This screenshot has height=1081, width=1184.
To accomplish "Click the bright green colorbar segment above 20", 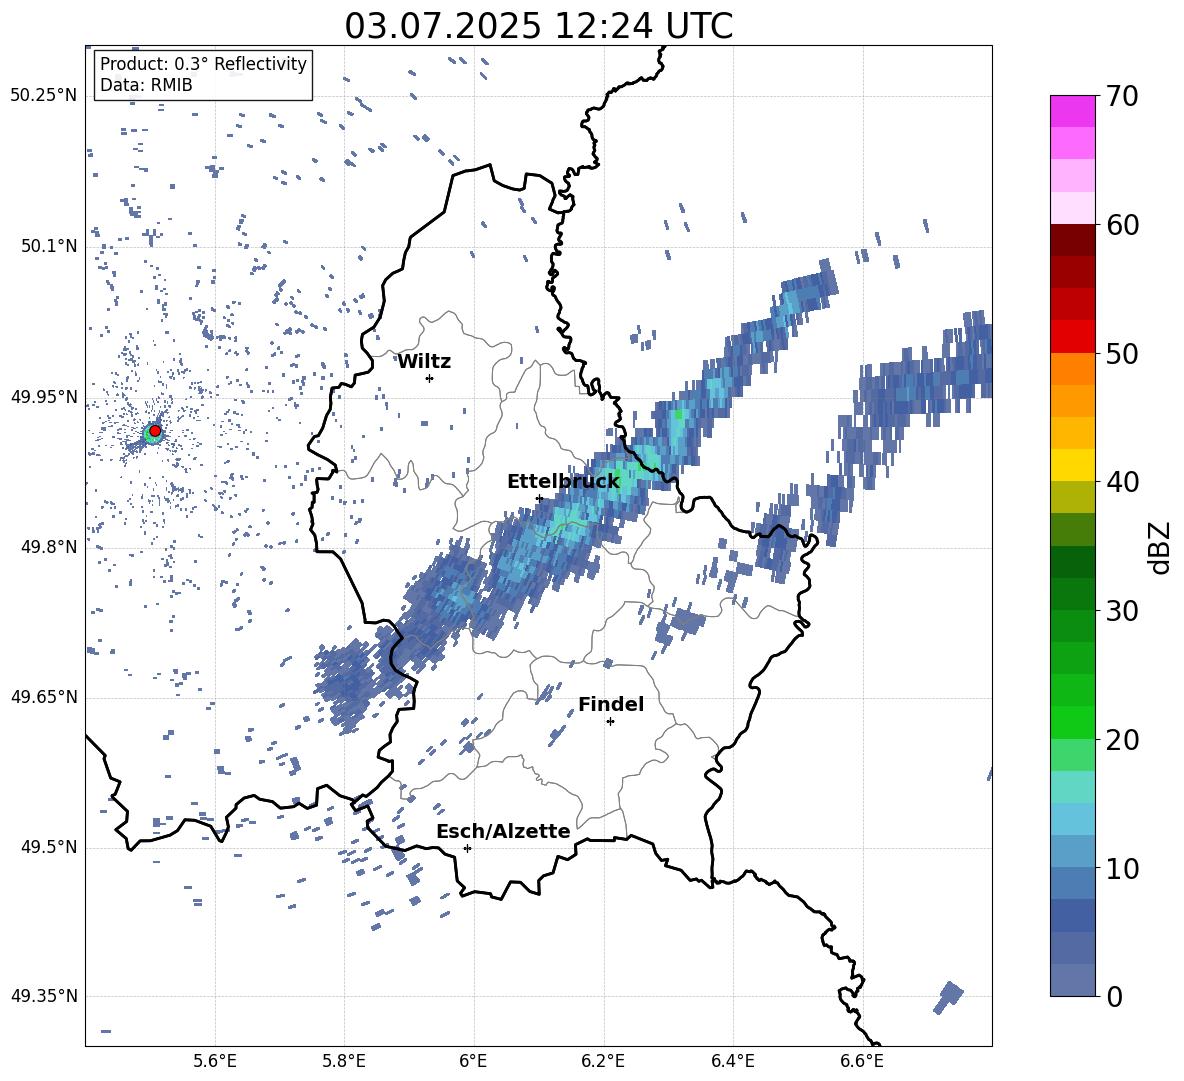I will tap(1072, 722).
